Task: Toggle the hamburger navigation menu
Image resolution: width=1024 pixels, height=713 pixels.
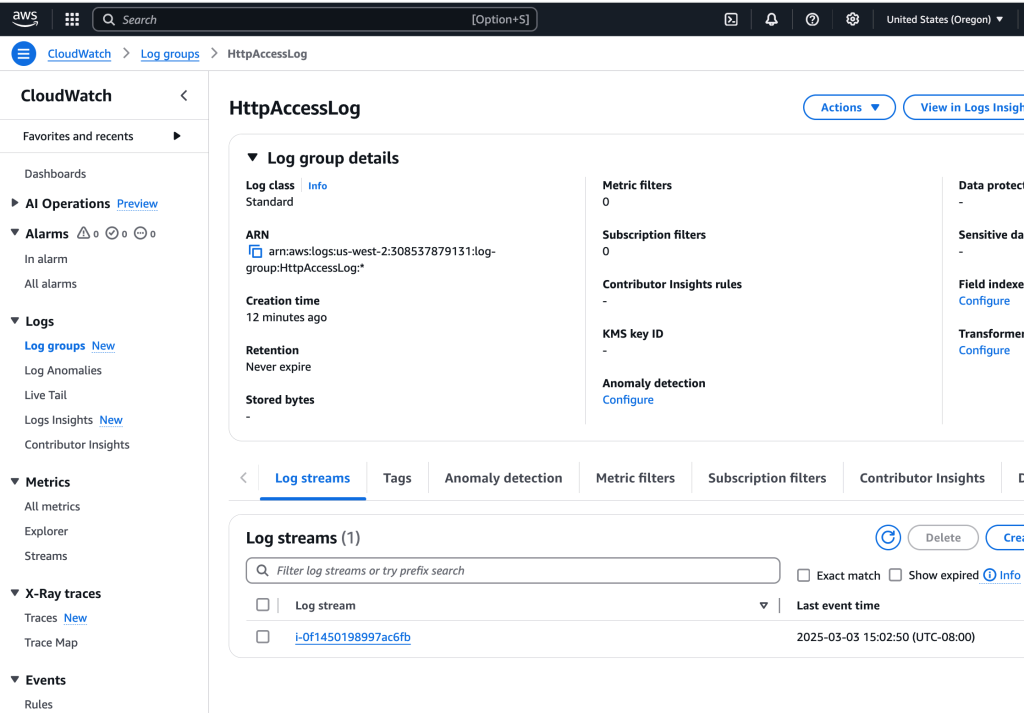Action: (24, 54)
